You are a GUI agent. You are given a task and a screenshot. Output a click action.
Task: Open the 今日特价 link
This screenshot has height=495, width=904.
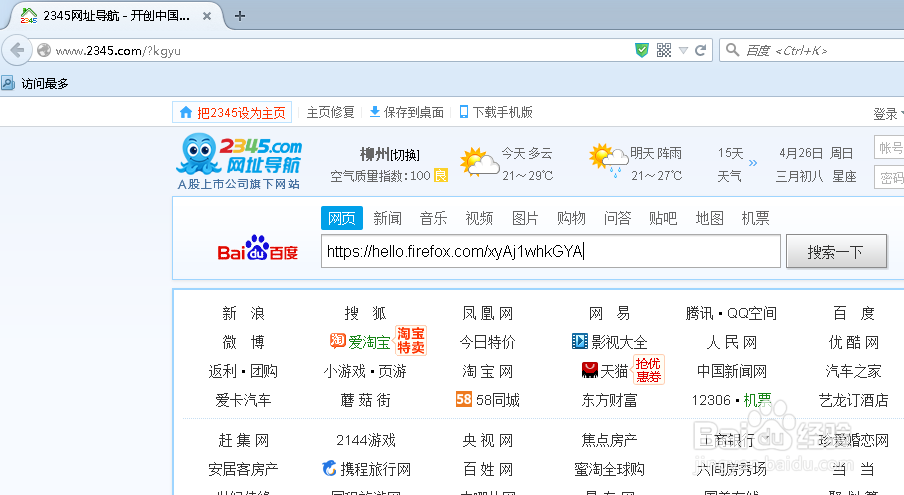pos(488,342)
